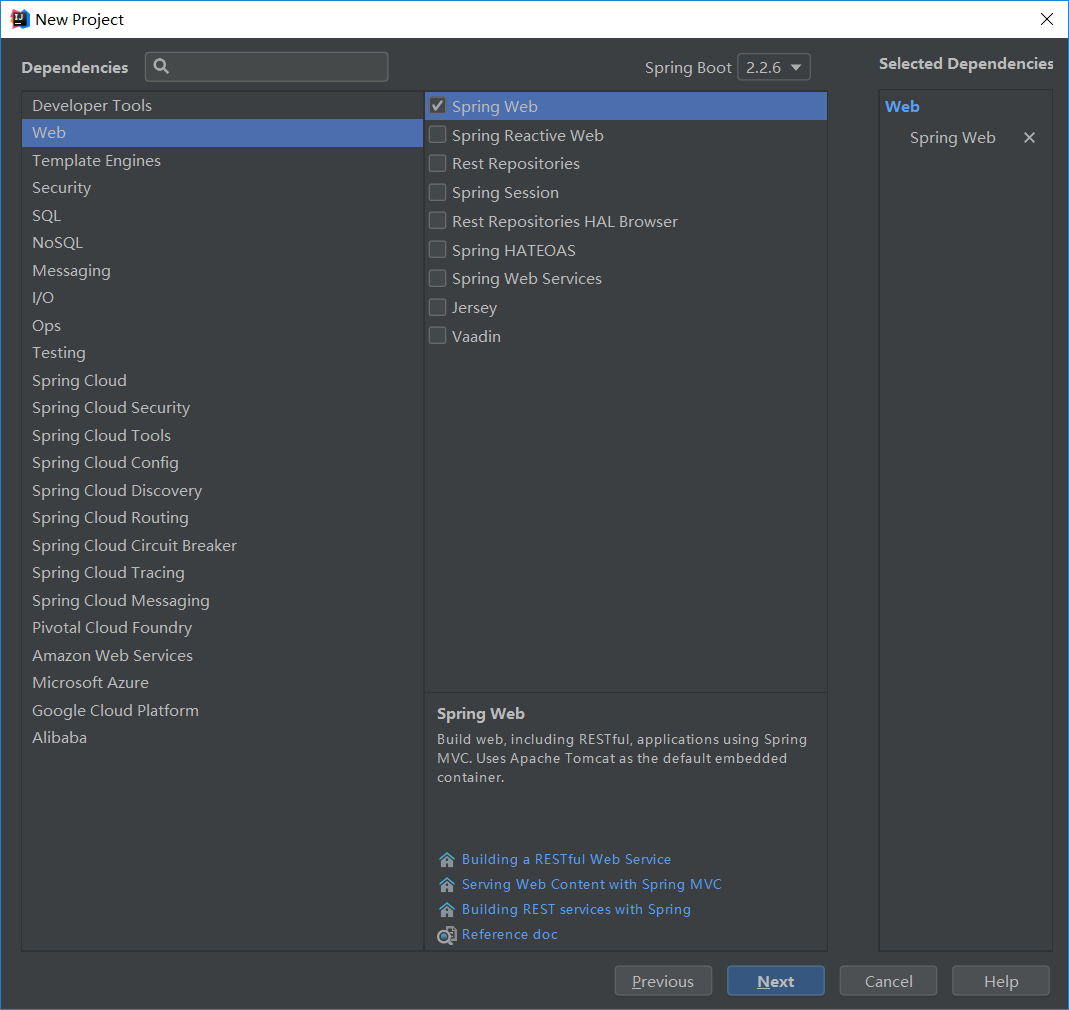Uncheck the Spring Web checkbox
This screenshot has width=1069, height=1010.
(438, 106)
